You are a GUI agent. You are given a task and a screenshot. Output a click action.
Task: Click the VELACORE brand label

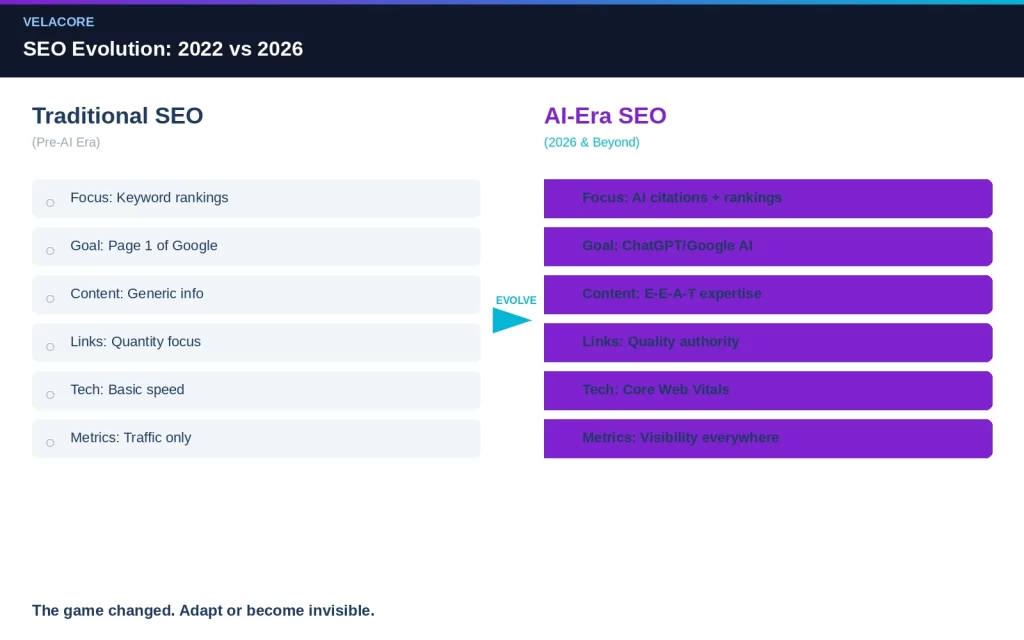pyautogui.click(x=59, y=22)
